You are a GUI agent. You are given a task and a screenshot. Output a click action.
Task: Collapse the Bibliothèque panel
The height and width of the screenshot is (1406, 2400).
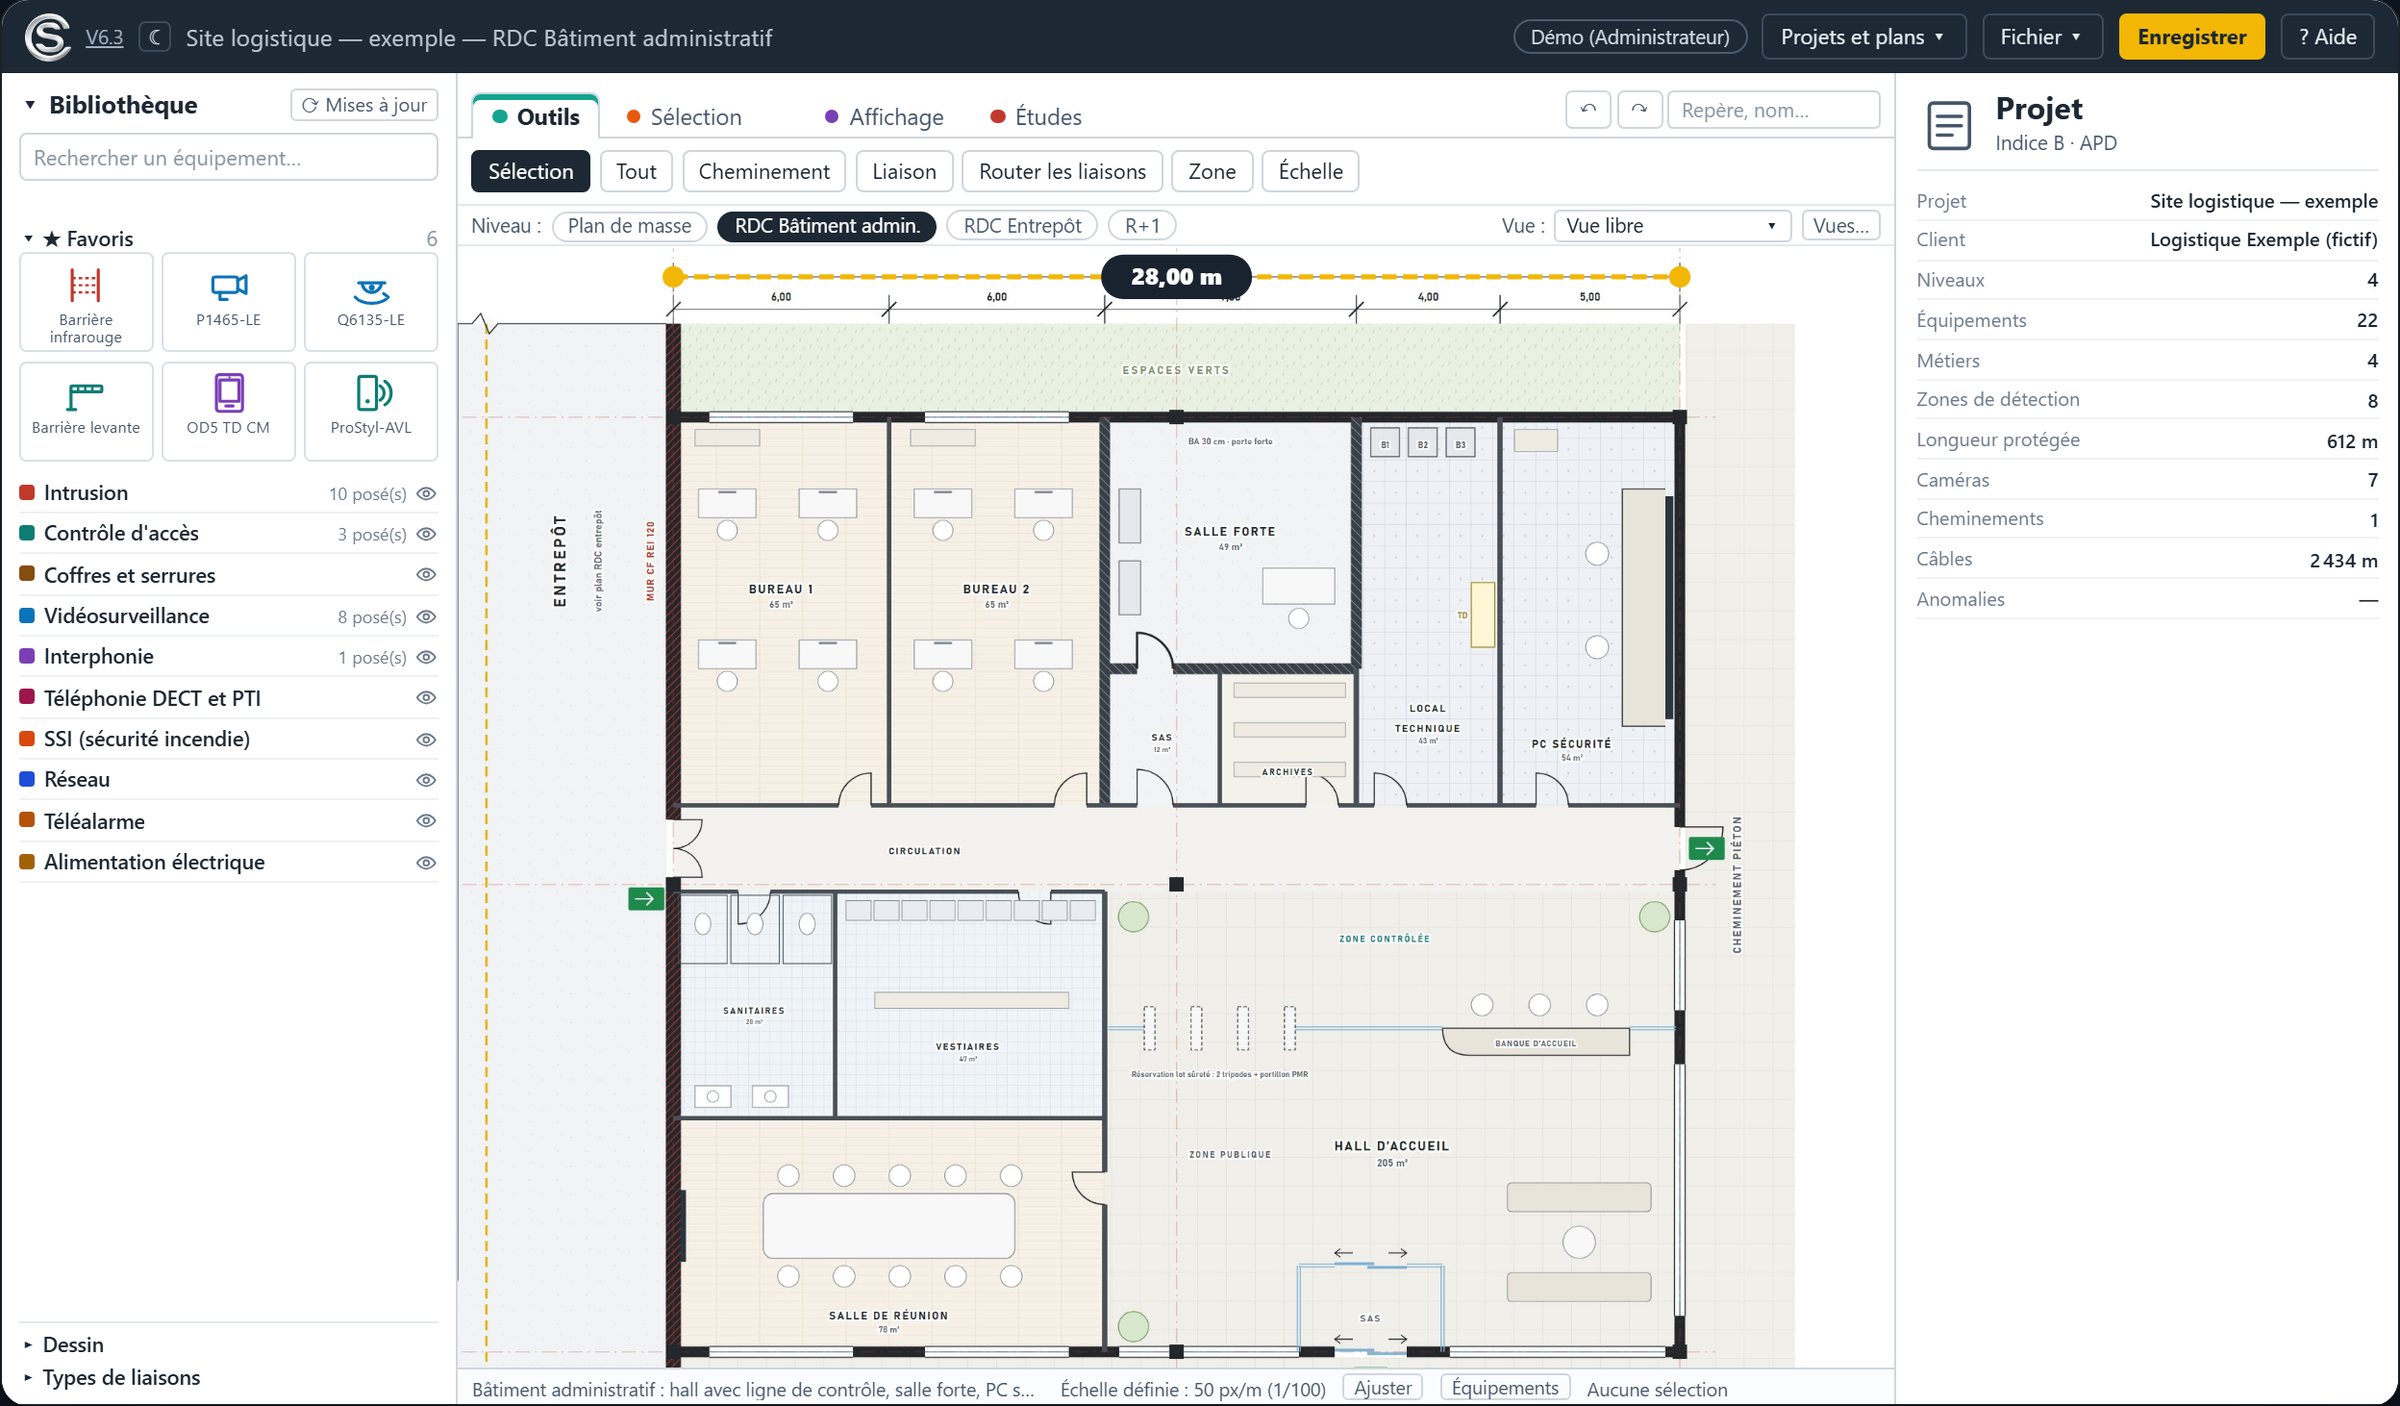30,105
